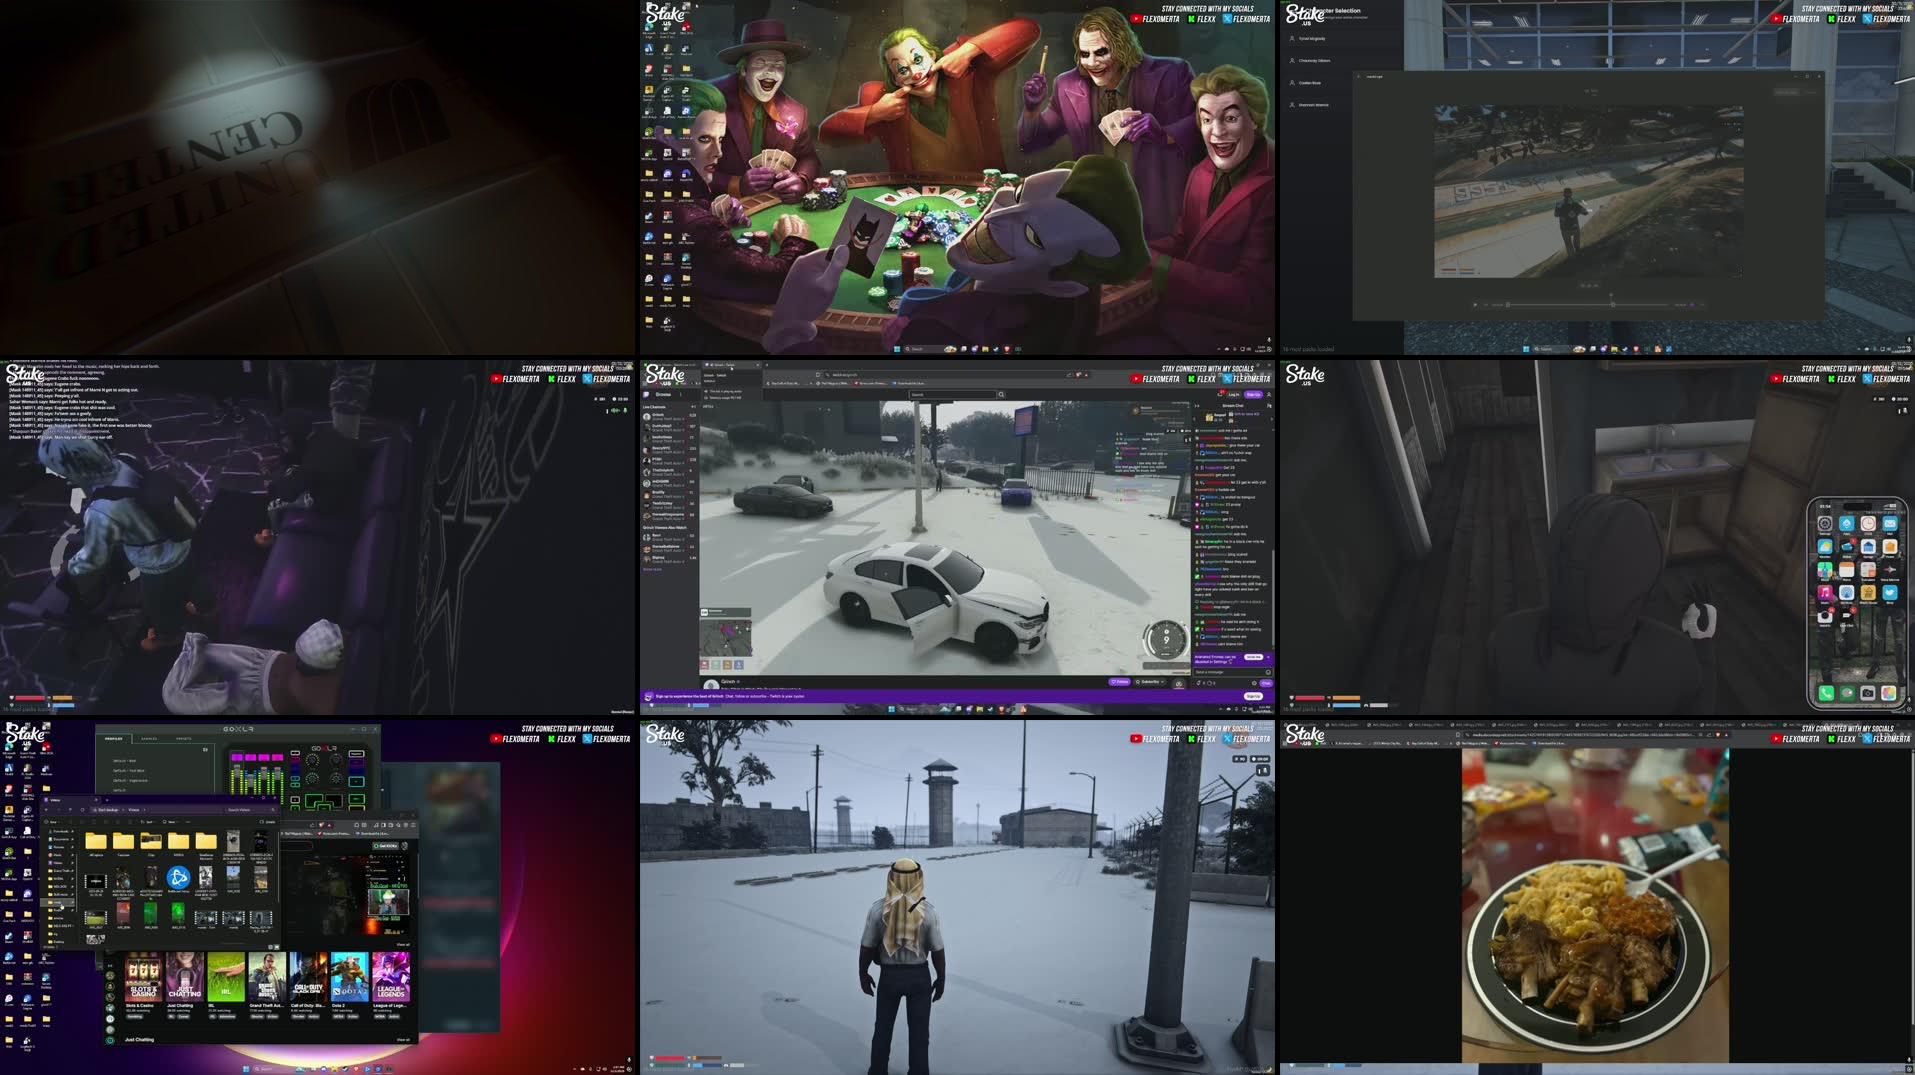This screenshot has width=1915, height=1075.
Task: Click the Twitch search magnifier icon
Action: coord(1000,395)
